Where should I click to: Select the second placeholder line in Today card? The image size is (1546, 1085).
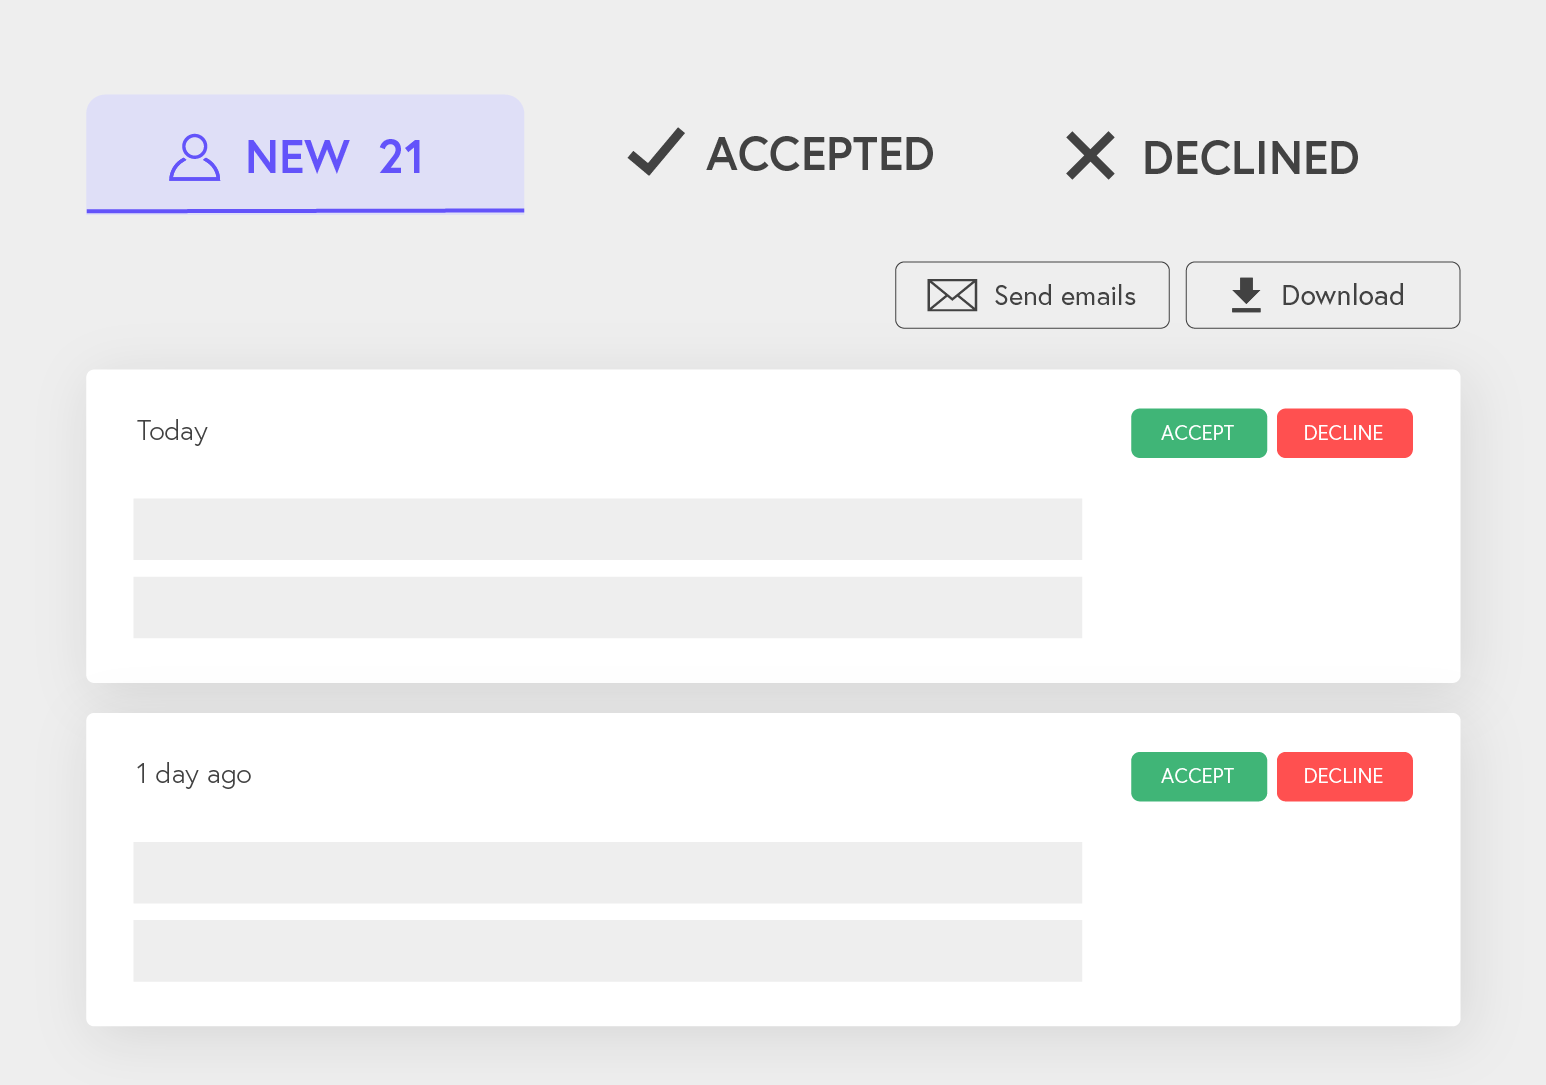coord(608,607)
